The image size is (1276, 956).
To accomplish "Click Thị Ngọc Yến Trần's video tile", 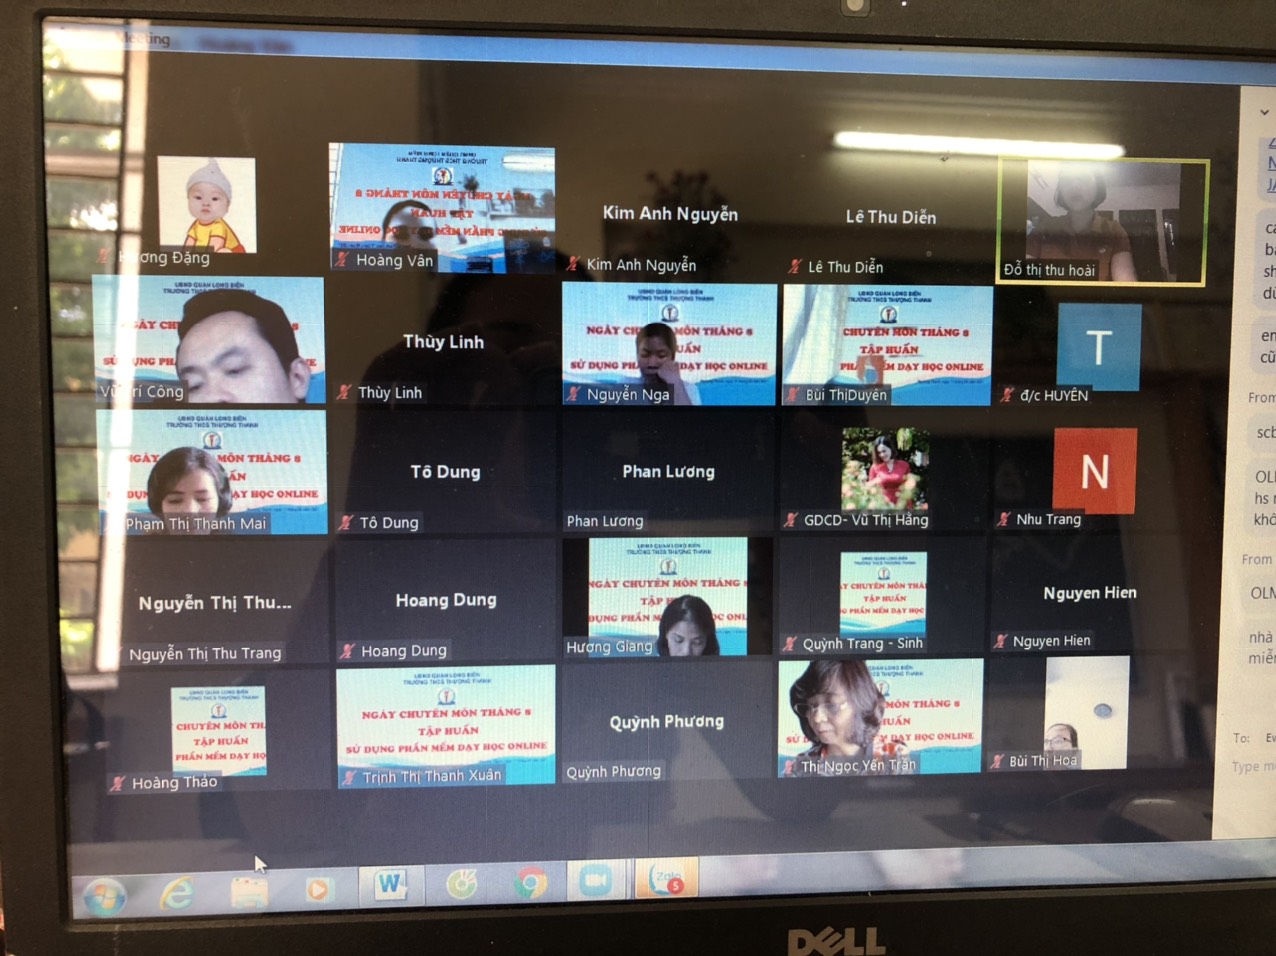I will [880, 715].
